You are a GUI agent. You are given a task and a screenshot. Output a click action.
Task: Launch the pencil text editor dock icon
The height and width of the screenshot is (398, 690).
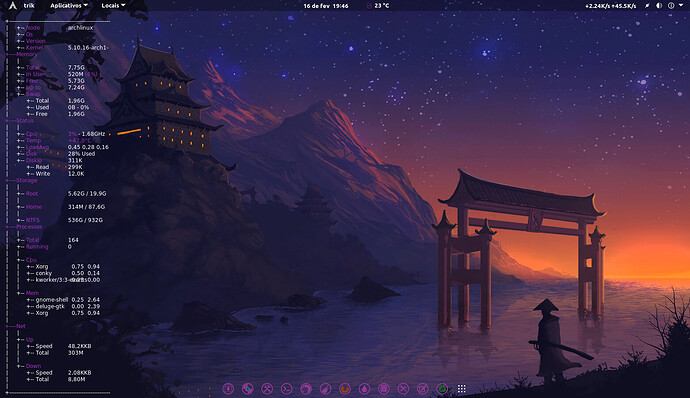point(422,388)
